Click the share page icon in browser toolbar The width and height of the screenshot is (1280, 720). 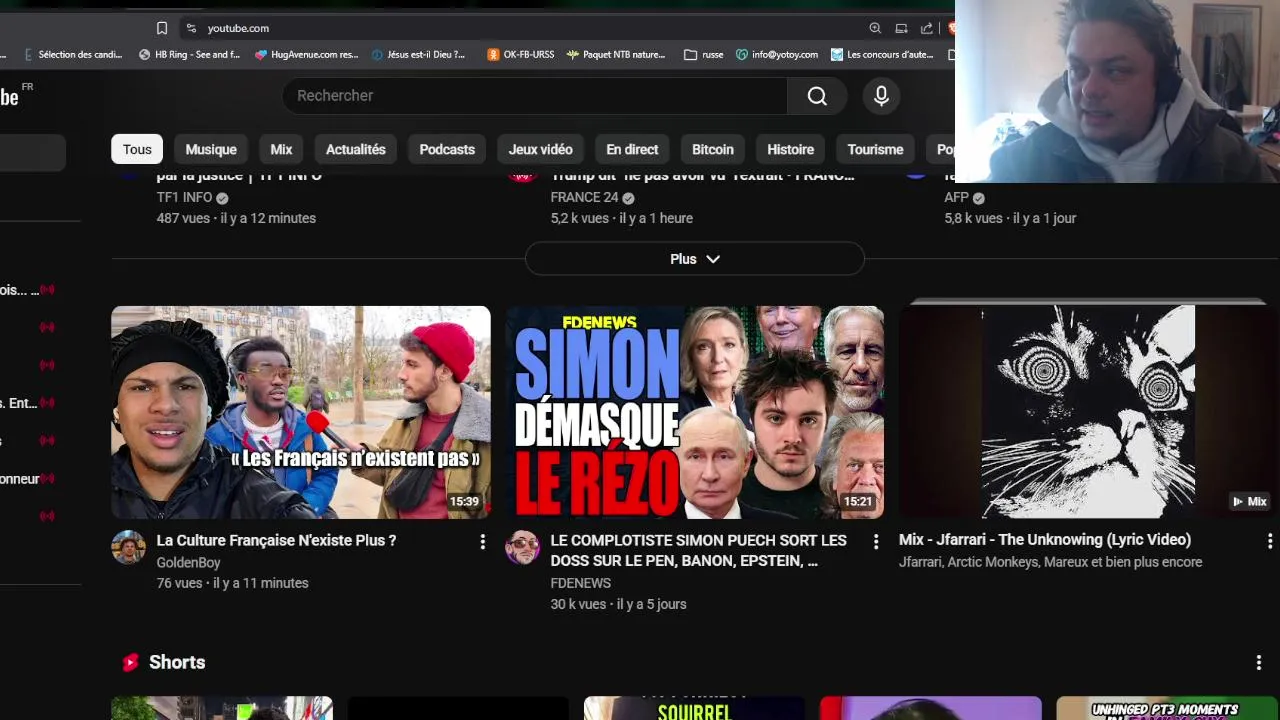pyautogui.click(x=927, y=28)
